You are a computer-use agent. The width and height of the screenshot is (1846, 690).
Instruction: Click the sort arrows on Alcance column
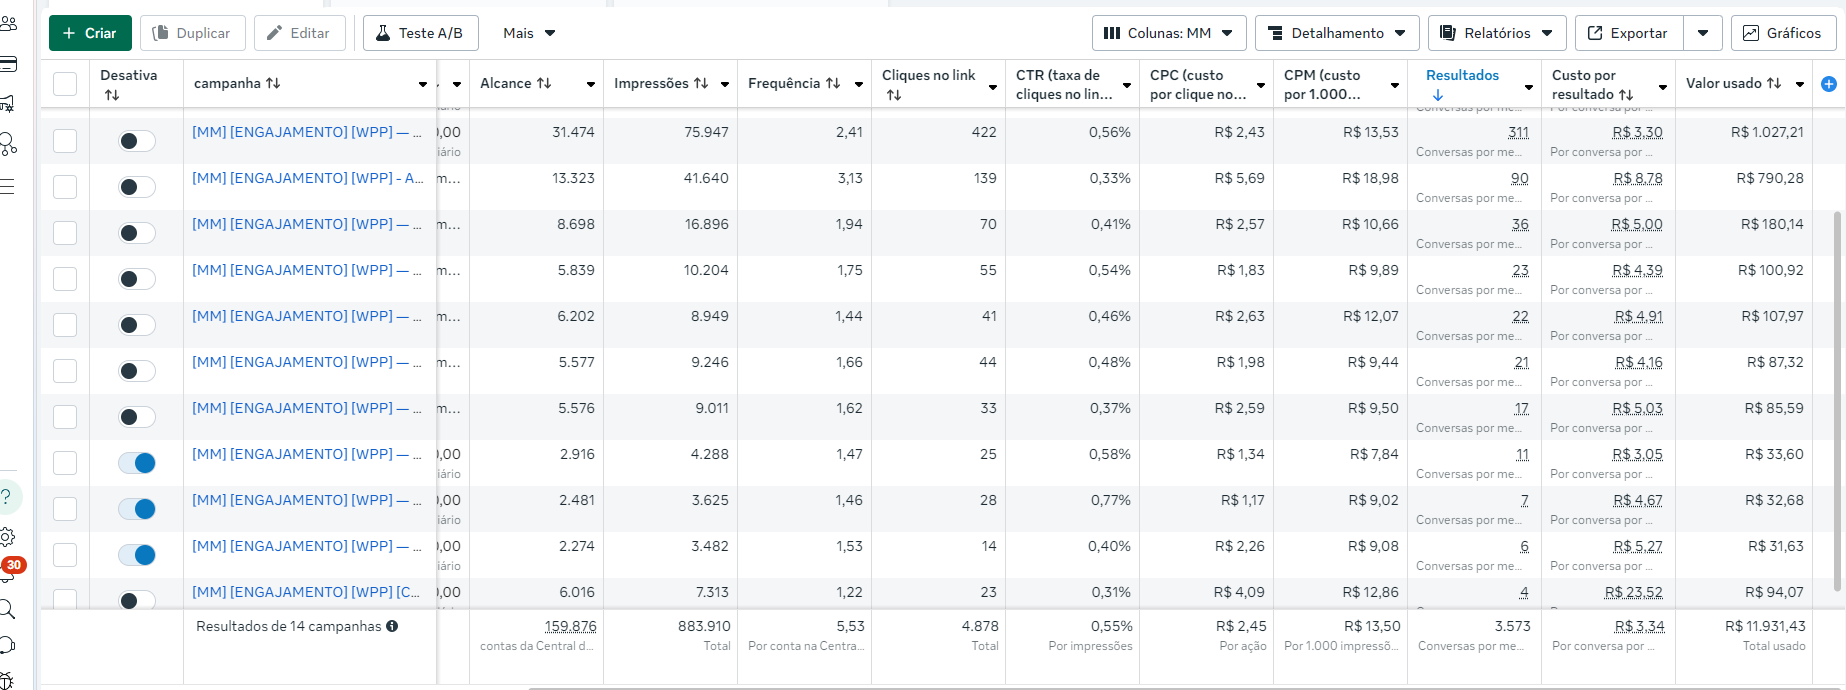[x=544, y=83]
